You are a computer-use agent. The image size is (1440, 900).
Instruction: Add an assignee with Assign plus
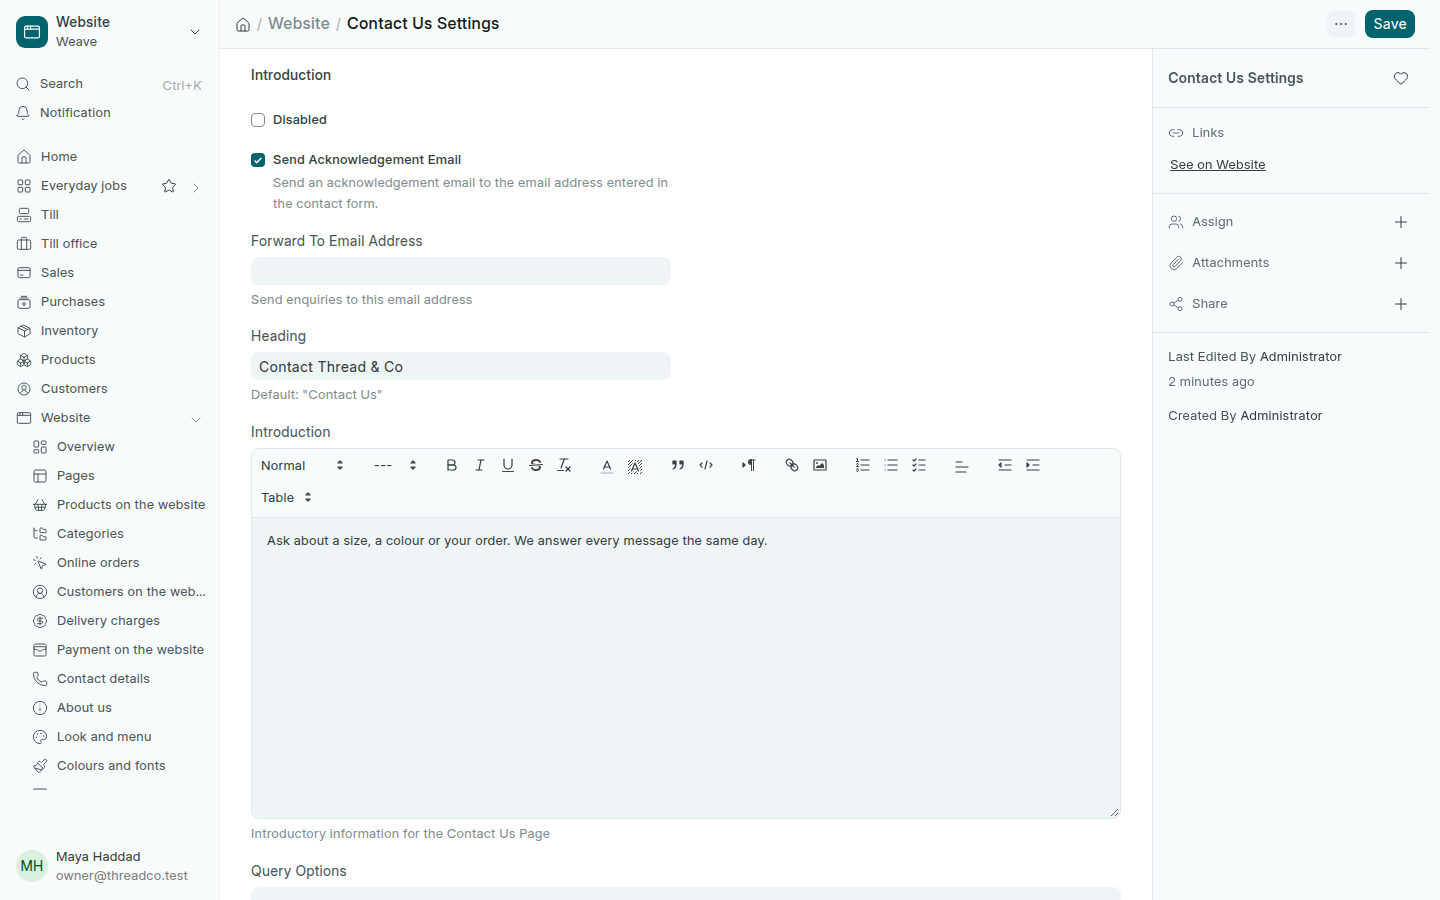pyautogui.click(x=1401, y=222)
